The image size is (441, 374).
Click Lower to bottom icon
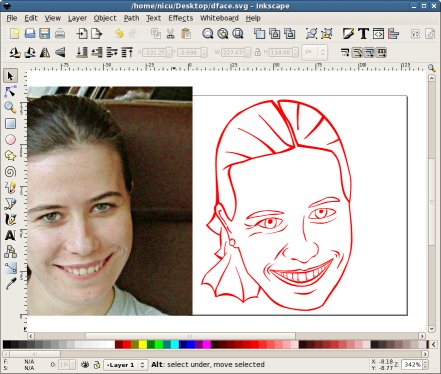coord(82,52)
